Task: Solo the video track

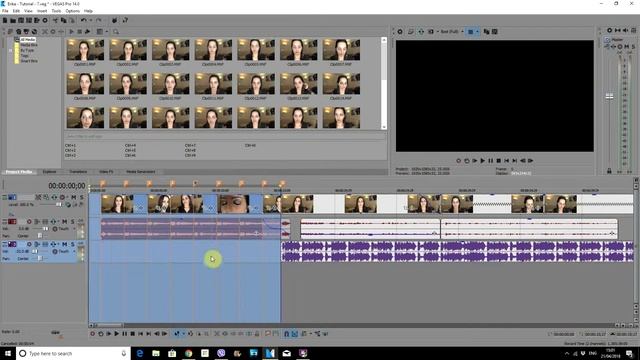Action: pos(81,198)
